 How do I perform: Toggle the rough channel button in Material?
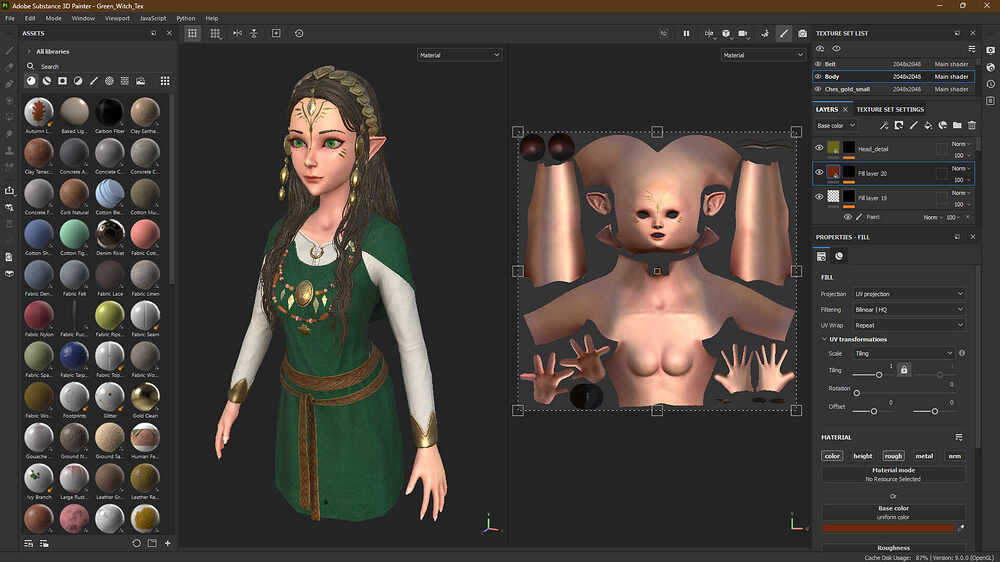(x=893, y=456)
